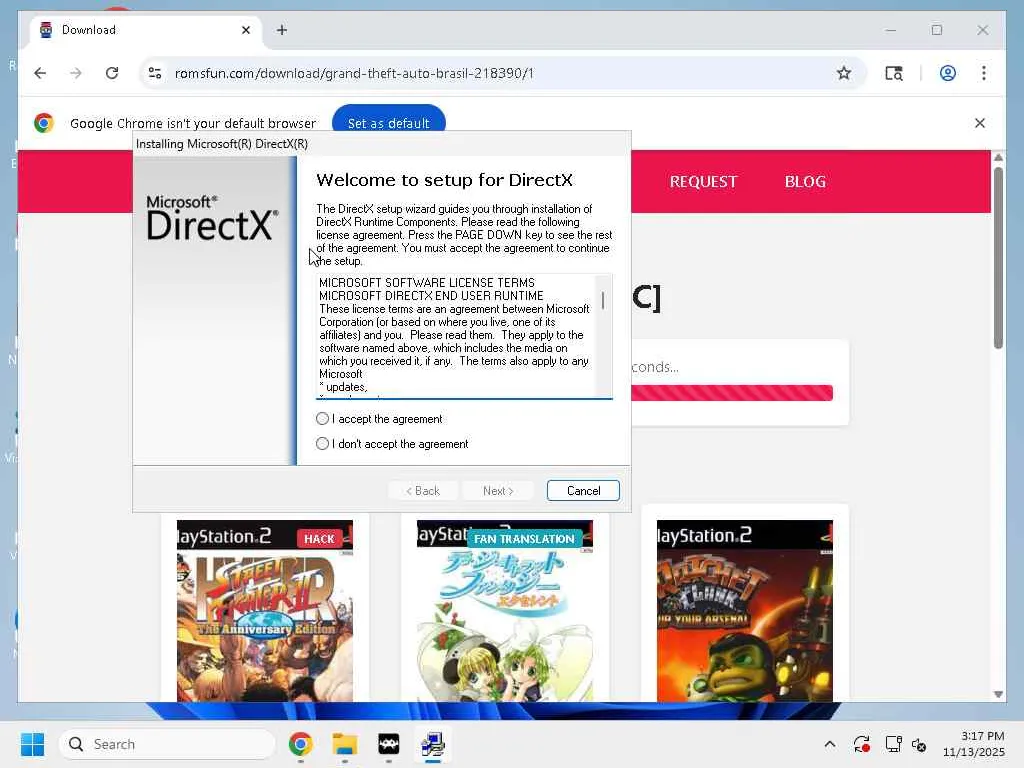Open the Ratchet & Clank game cover
Screen dimensions: 1024x768
(744, 611)
